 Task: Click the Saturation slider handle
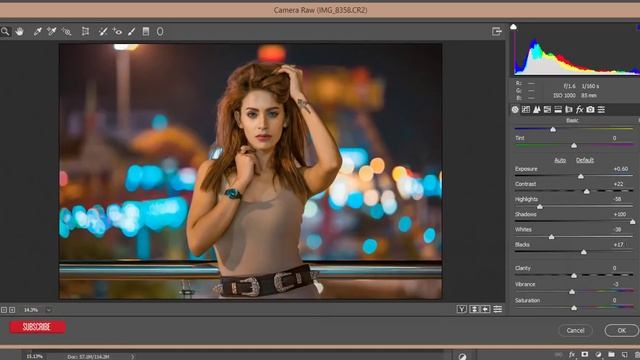coord(574,308)
